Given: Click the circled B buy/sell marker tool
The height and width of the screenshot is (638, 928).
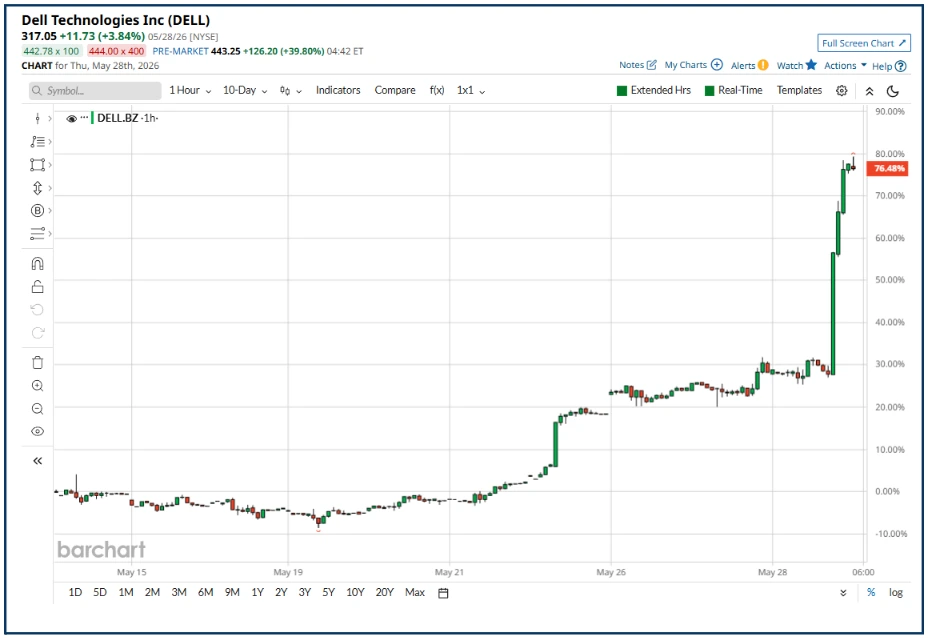Looking at the screenshot, I should 37,211.
